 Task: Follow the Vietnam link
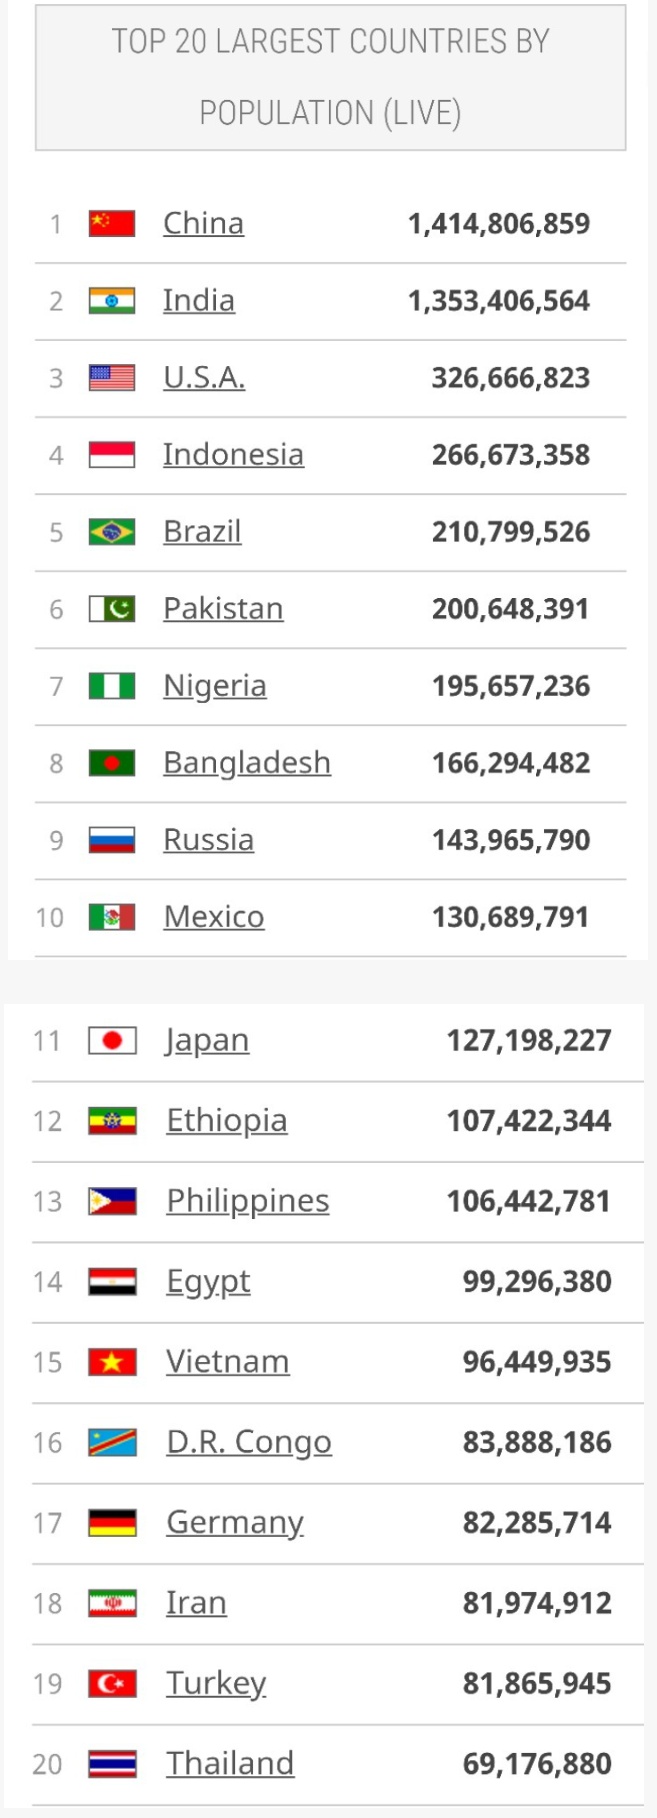(228, 1362)
